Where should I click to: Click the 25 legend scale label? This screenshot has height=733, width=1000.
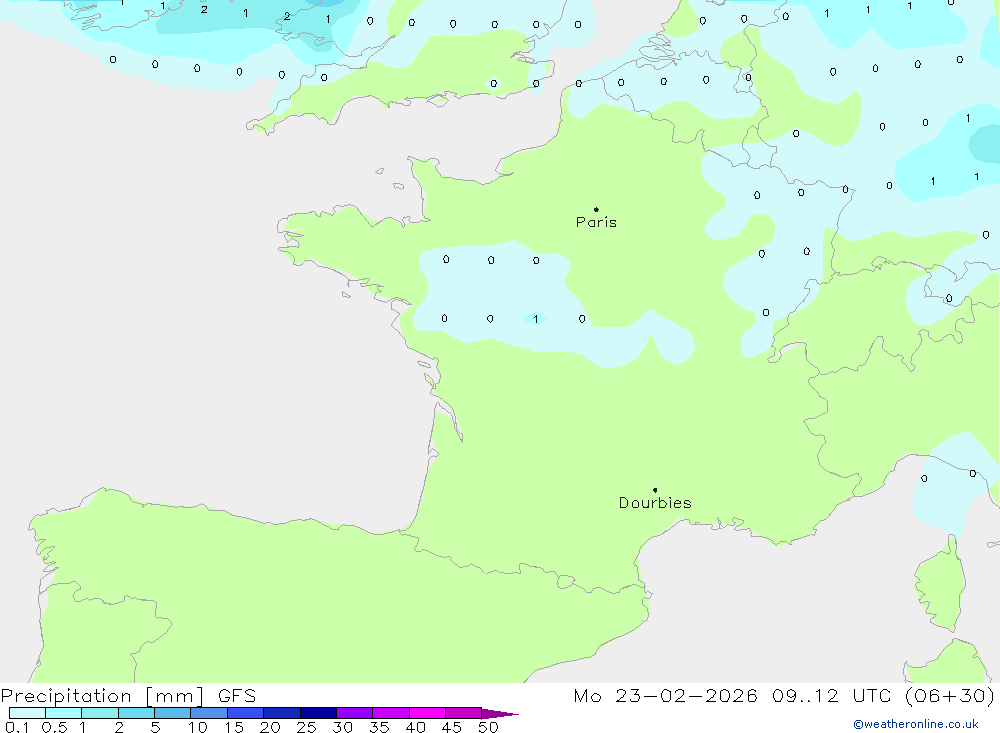click(x=307, y=727)
